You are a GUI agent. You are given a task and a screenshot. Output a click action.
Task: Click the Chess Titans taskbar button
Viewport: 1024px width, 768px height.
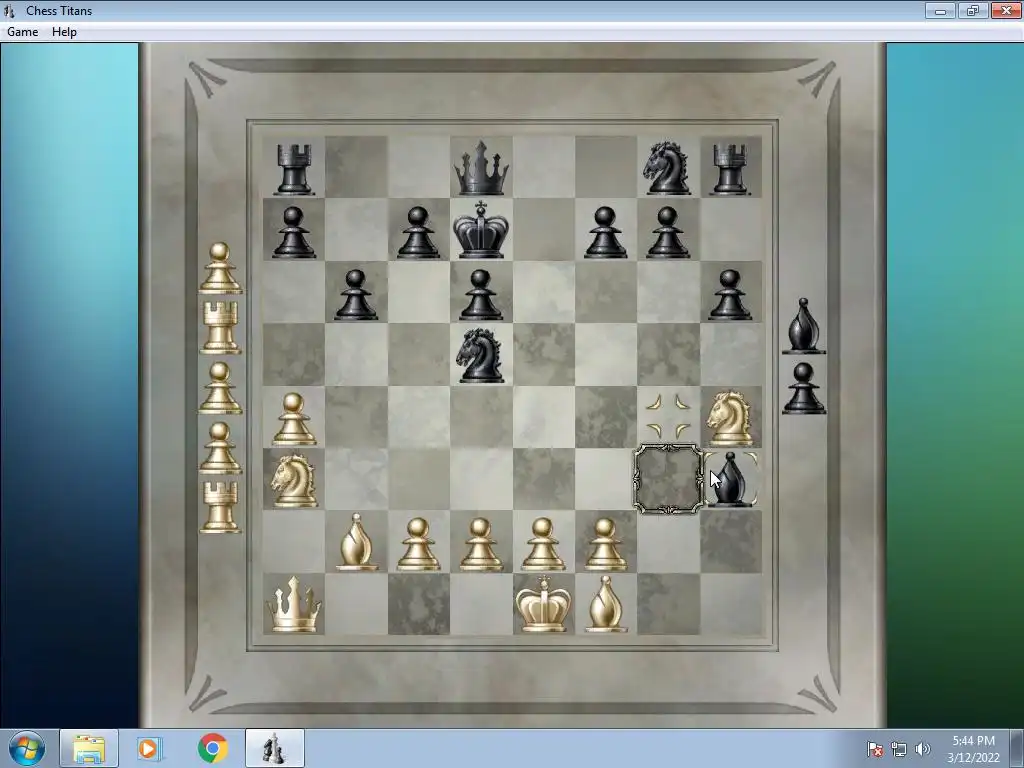(x=275, y=748)
